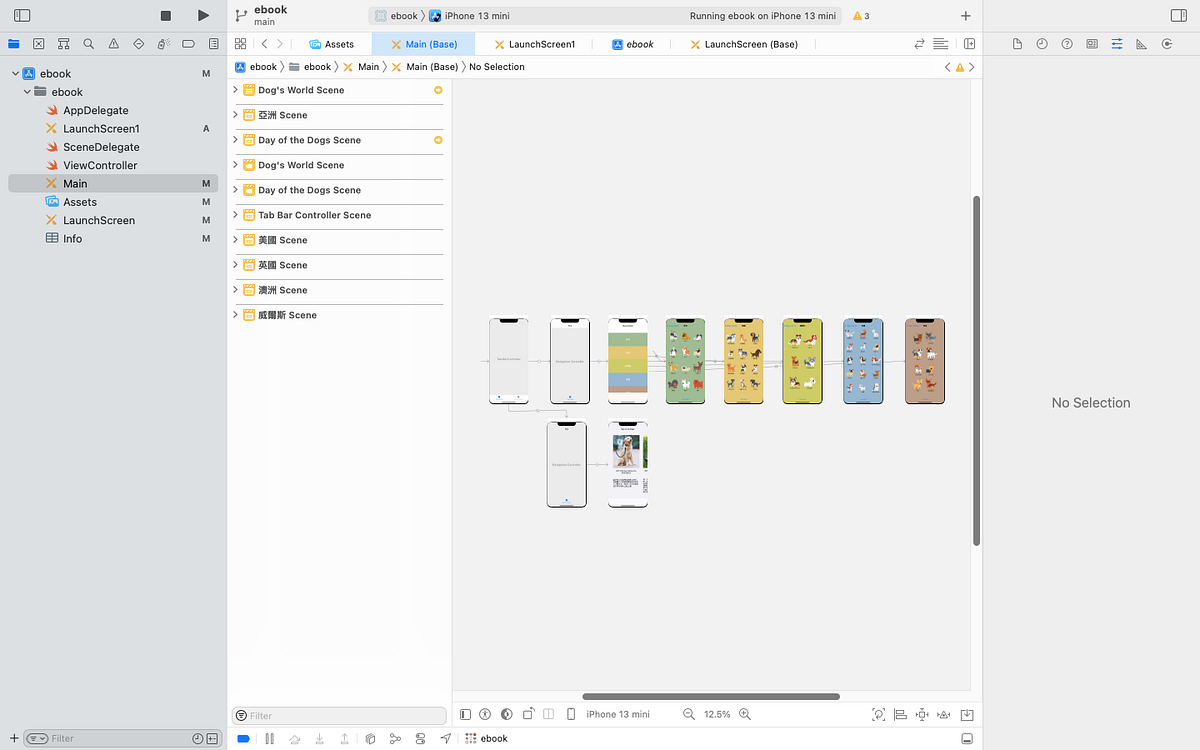Open the Object library
The image size is (1200, 750).
pos(966,16)
